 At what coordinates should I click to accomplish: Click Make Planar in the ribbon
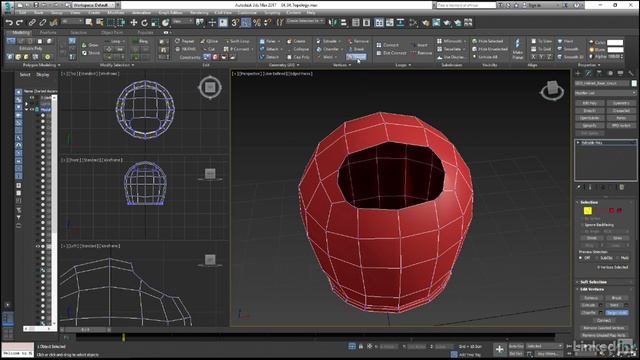click(x=518, y=49)
